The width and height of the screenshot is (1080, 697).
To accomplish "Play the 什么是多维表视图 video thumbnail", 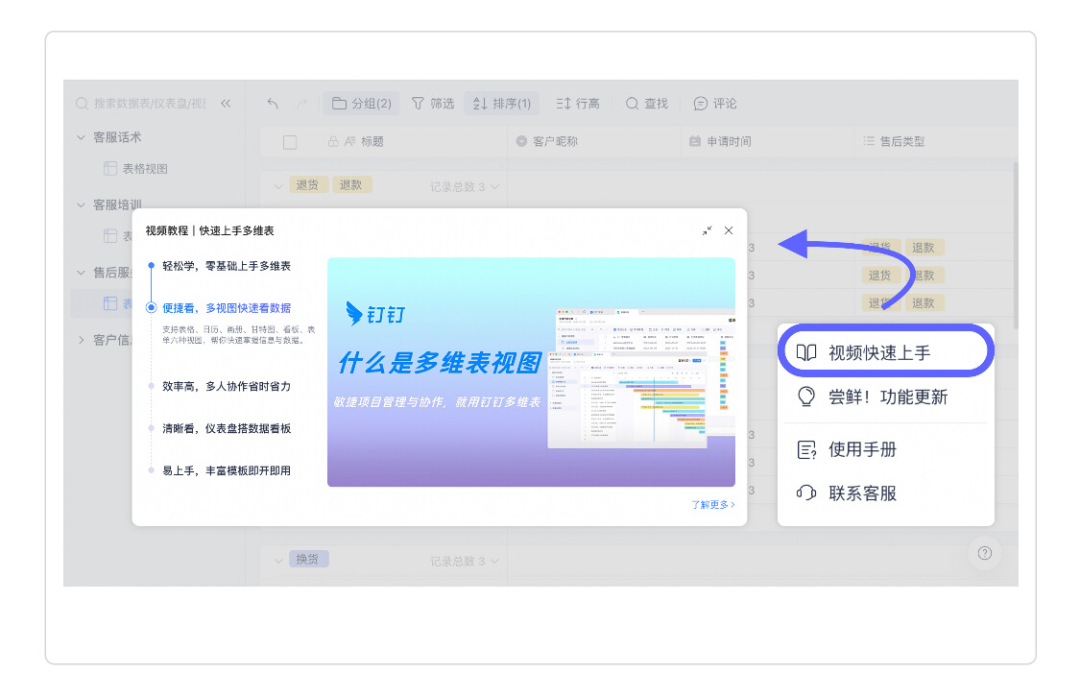I will pos(530,372).
